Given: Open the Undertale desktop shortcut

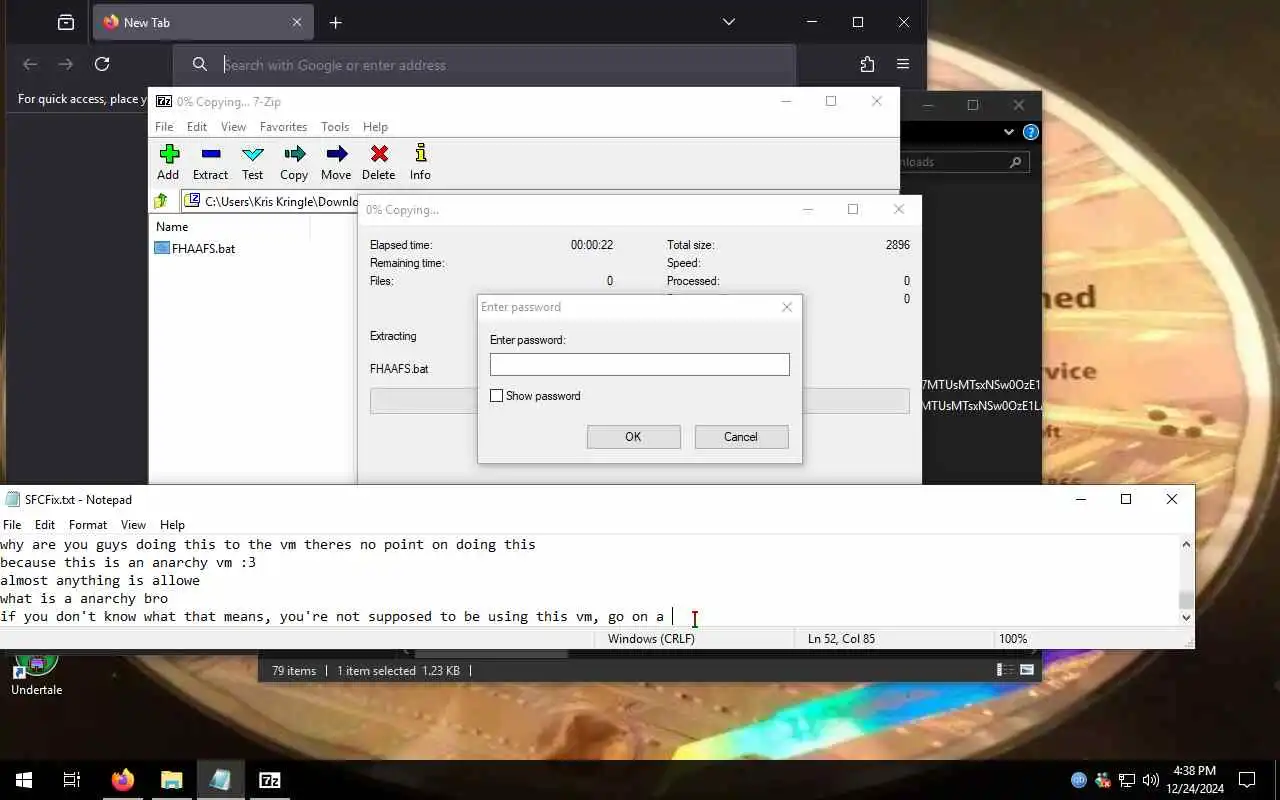Looking at the screenshot, I should 36,672.
